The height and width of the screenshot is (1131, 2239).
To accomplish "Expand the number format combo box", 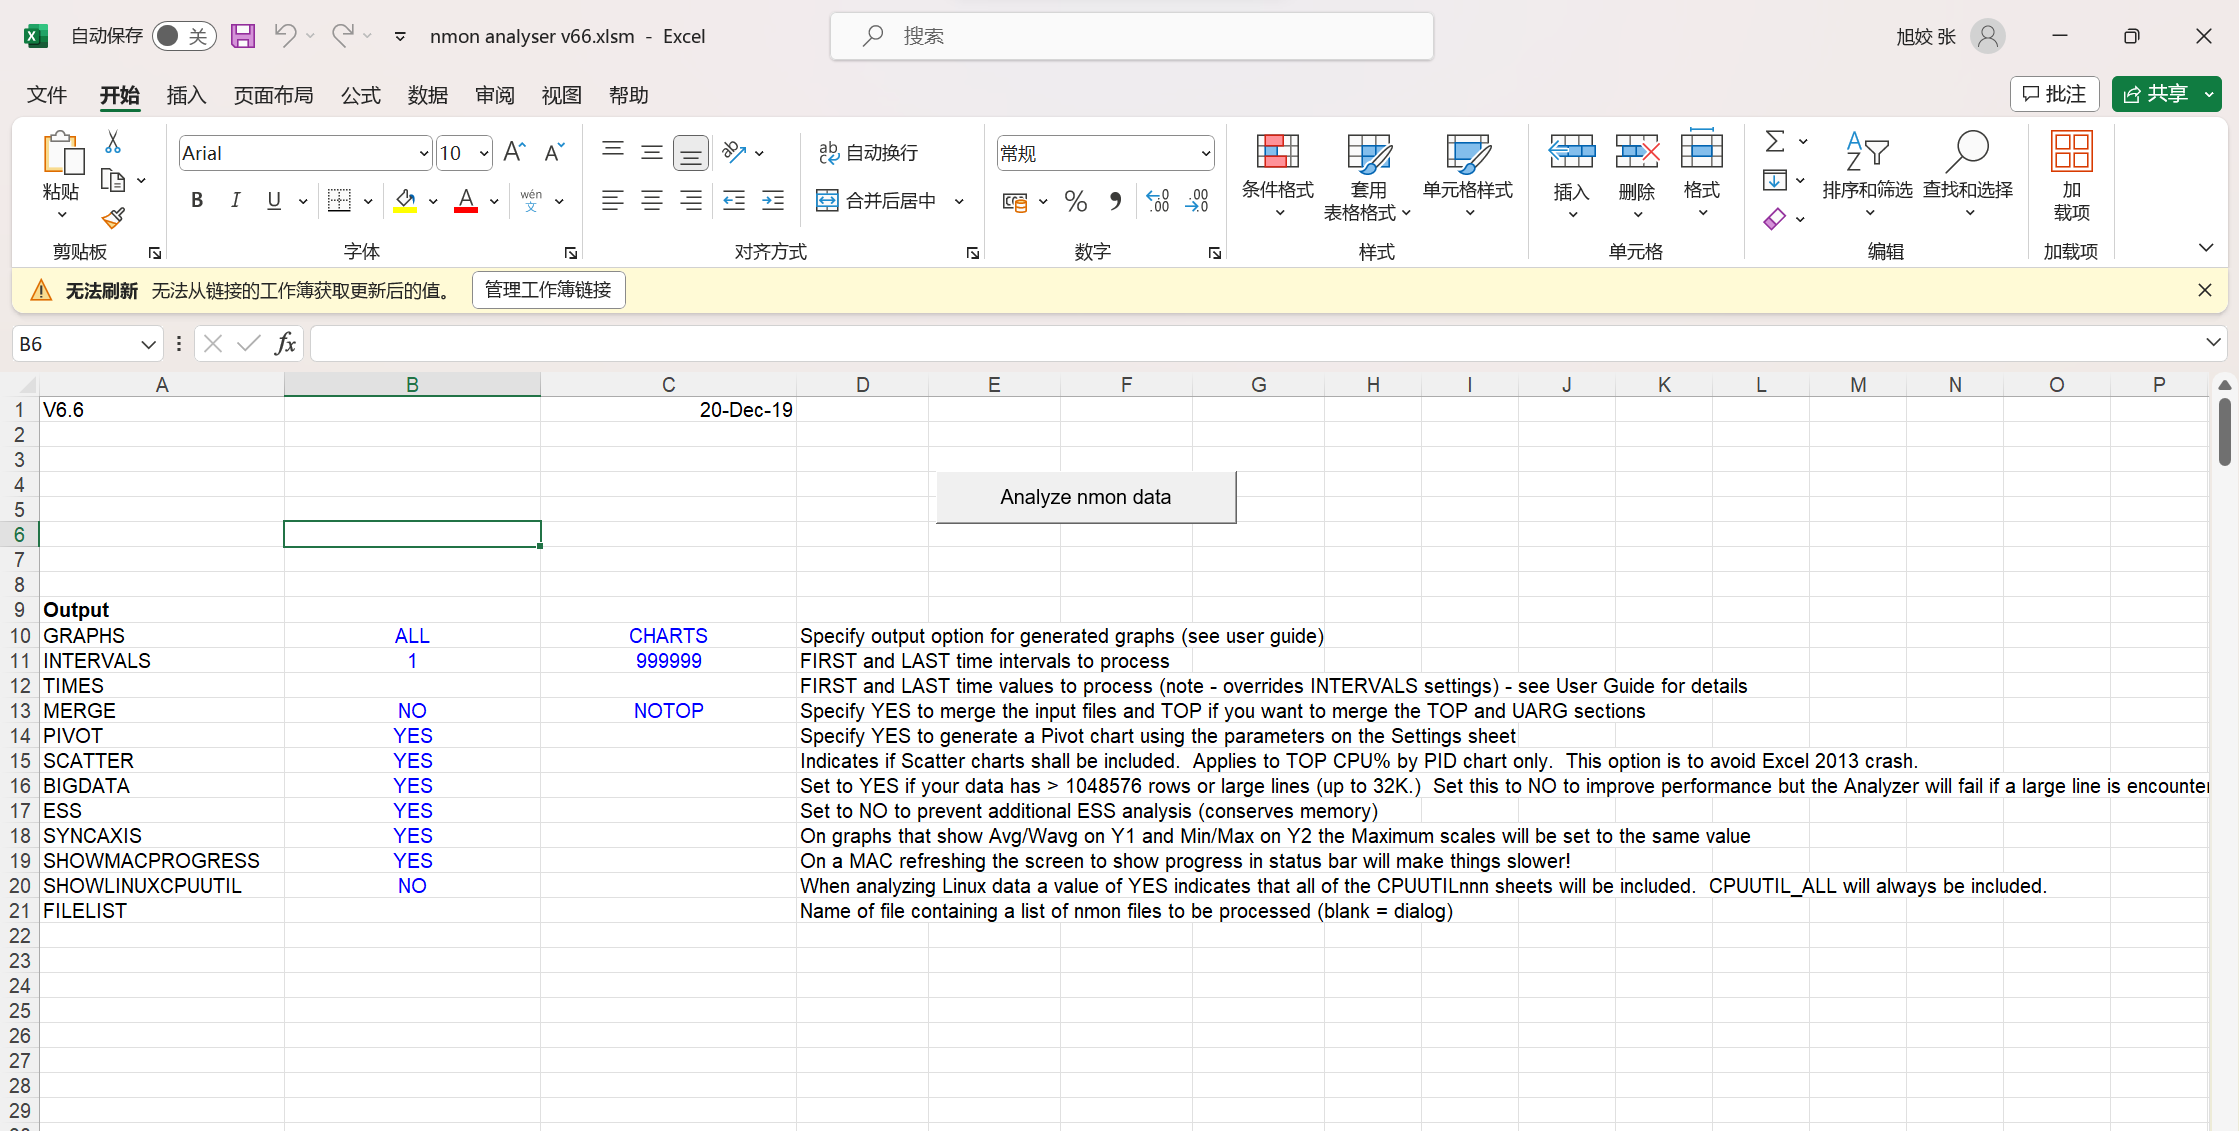I will (x=1205, y=153).
